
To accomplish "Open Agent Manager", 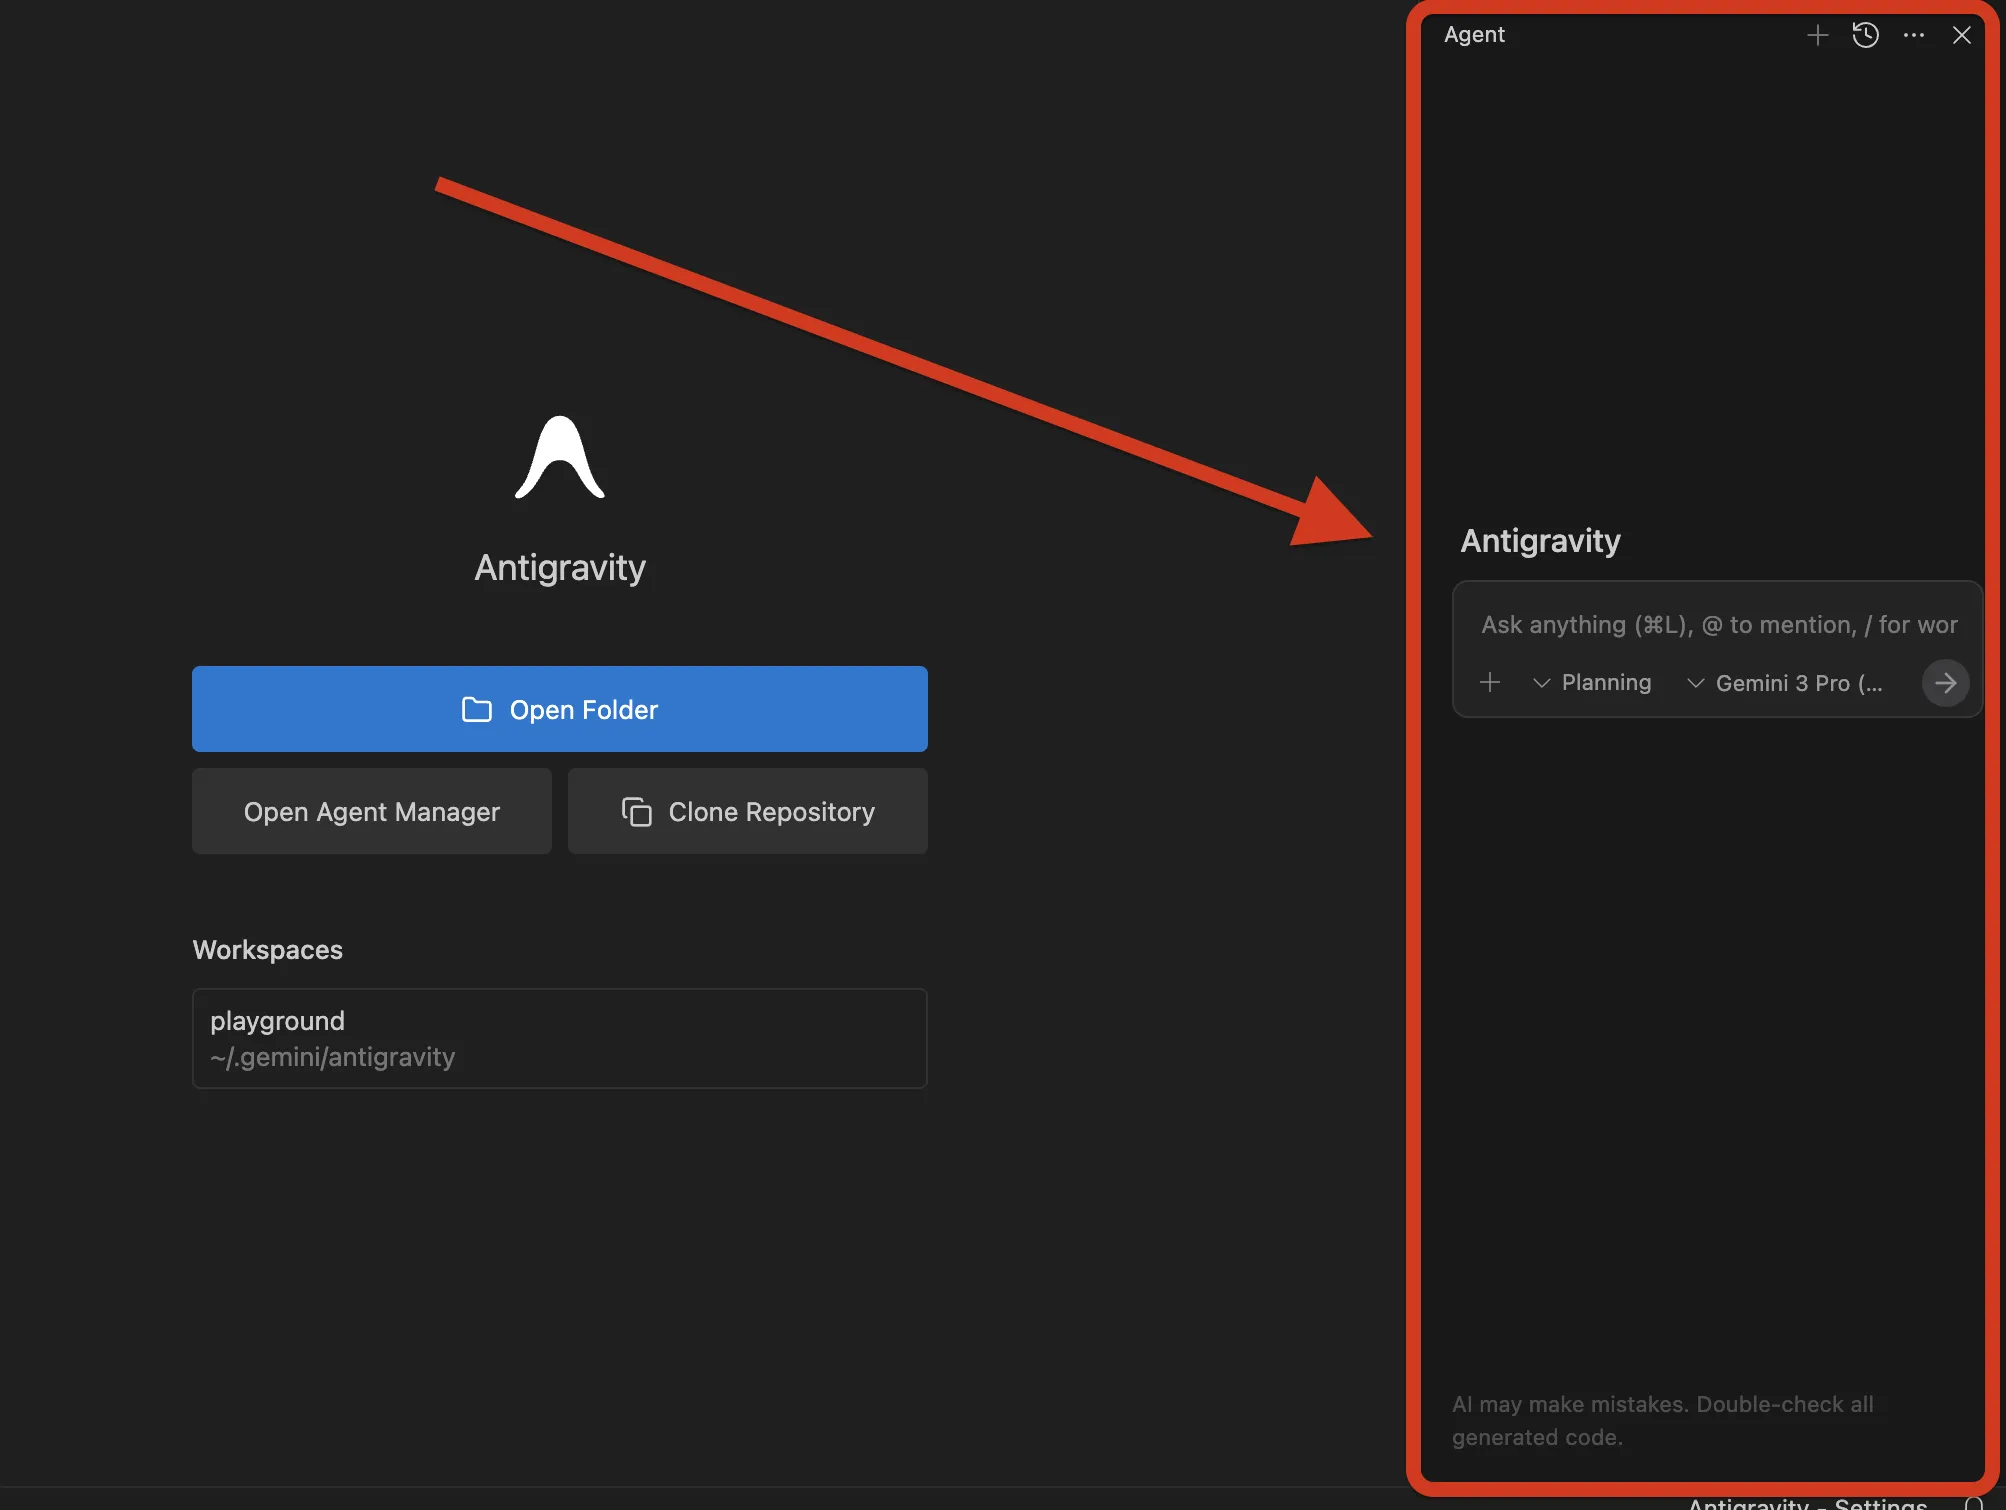I will click(371, 811).
